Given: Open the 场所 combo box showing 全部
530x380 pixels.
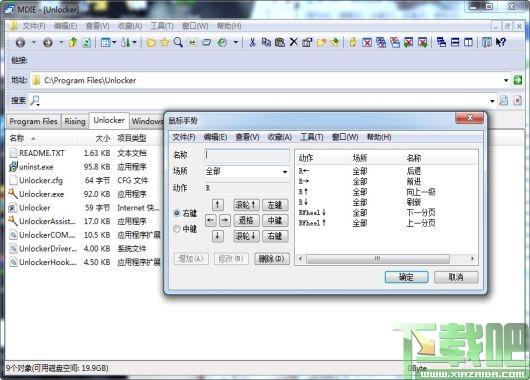Looking at the screenshot, I should (247, 171).
